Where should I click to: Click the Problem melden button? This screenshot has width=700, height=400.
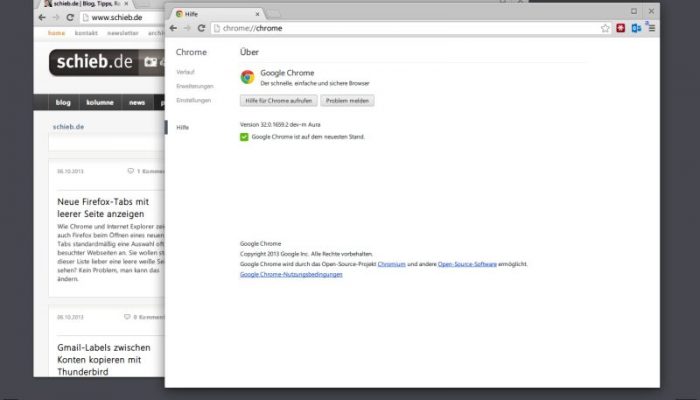[x=347, y=100]
